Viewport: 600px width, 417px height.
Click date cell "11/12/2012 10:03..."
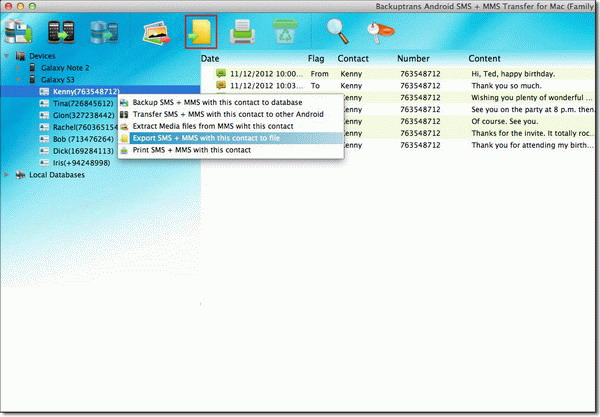click(x=266, y=85)
